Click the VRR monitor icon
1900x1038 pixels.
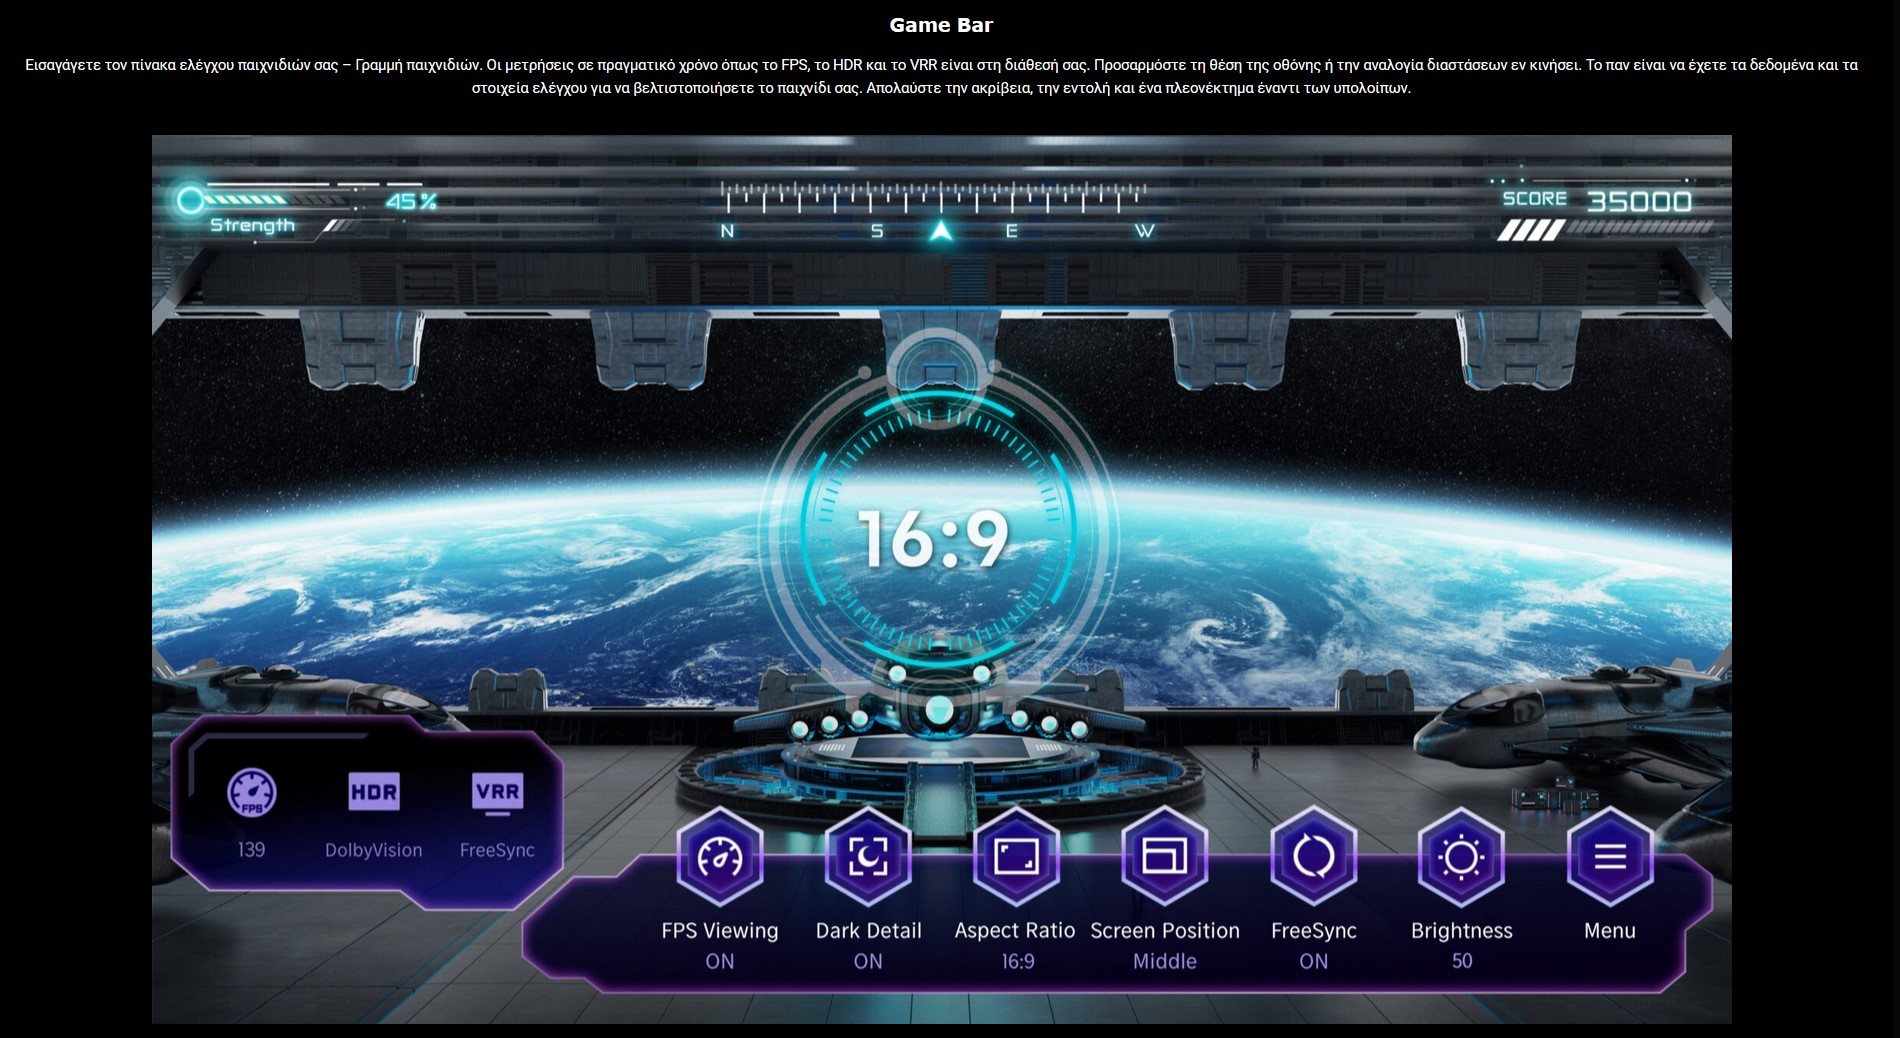tap(497, 794)
